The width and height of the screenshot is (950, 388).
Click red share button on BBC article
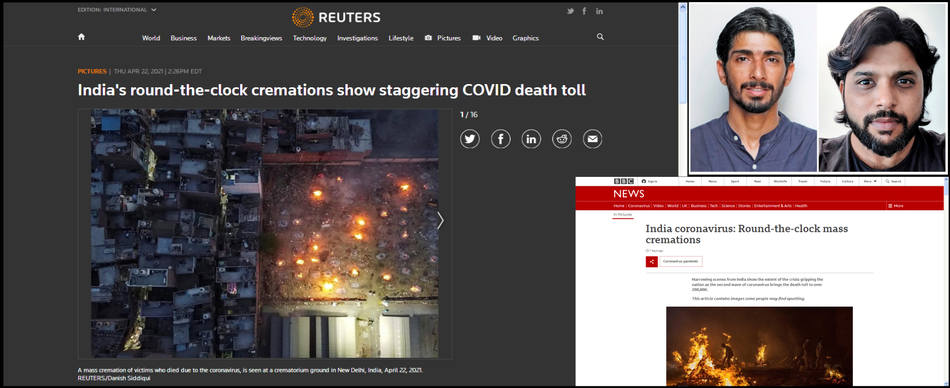[x=651, y=261]
